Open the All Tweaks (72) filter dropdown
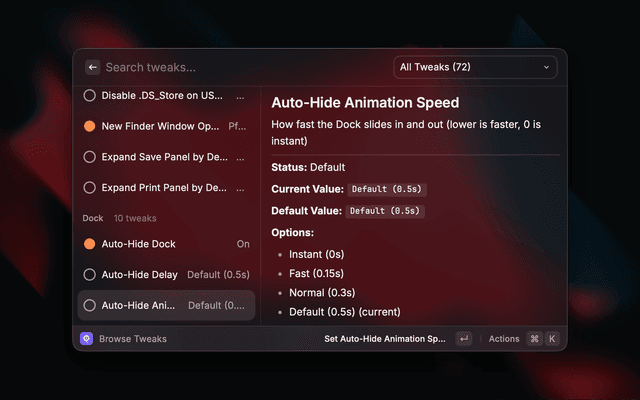The image size is (640, 400). [474, 67]
